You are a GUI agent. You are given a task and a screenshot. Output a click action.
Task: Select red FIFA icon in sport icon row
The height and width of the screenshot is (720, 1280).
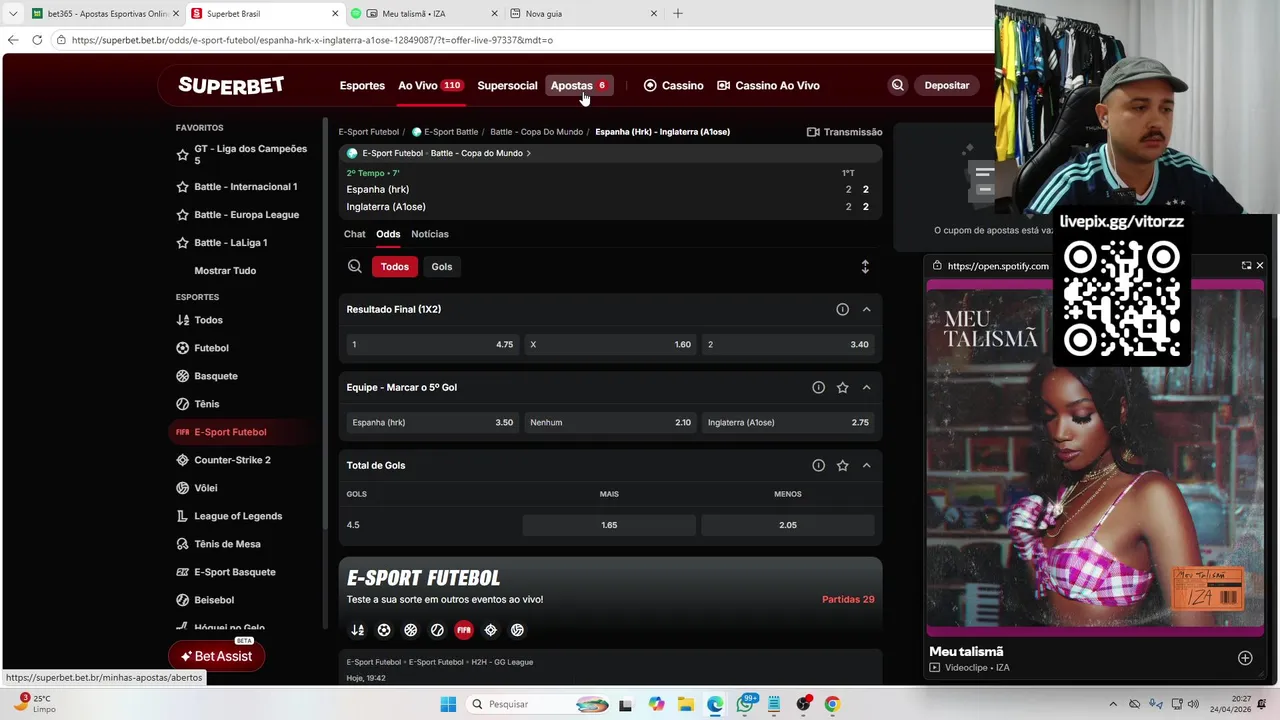[464, 630]
